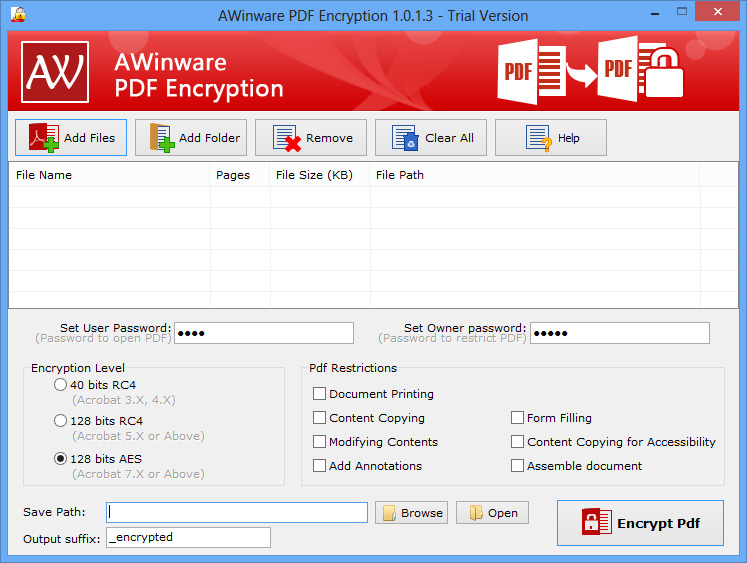
Task: Maximize the AWinware window
Action: (x=682, y=12)
